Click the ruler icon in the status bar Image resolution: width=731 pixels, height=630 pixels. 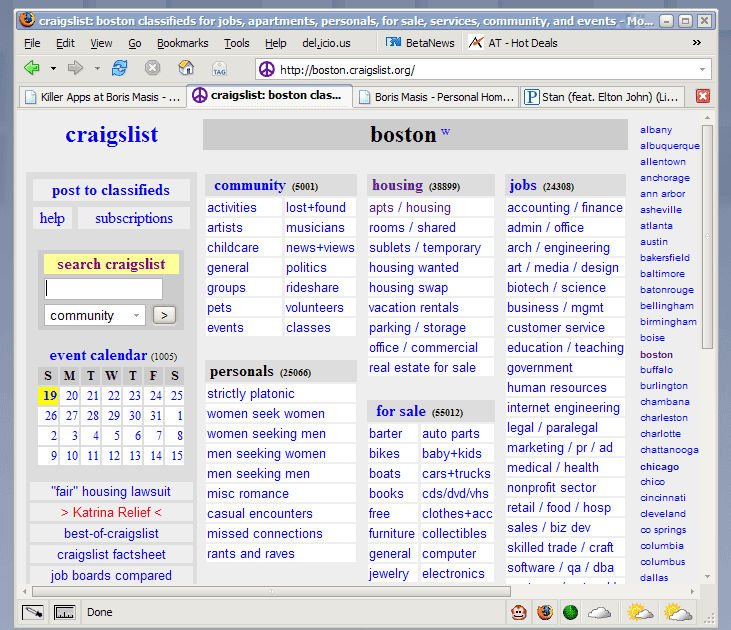(64, 612)
